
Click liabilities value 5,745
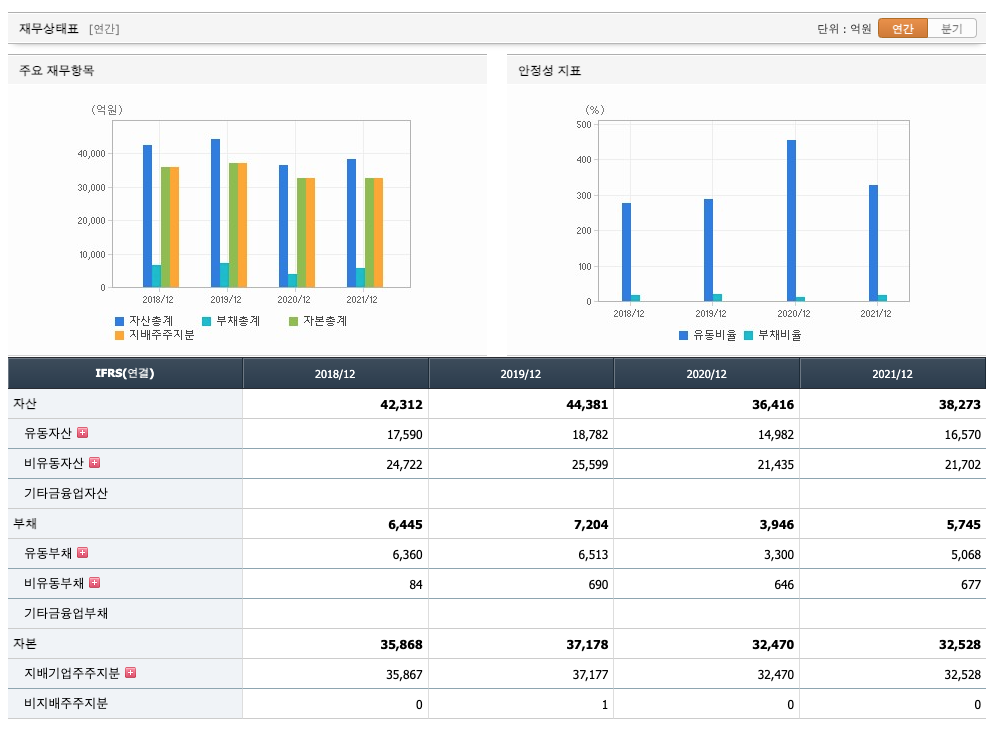click(964, 524)
